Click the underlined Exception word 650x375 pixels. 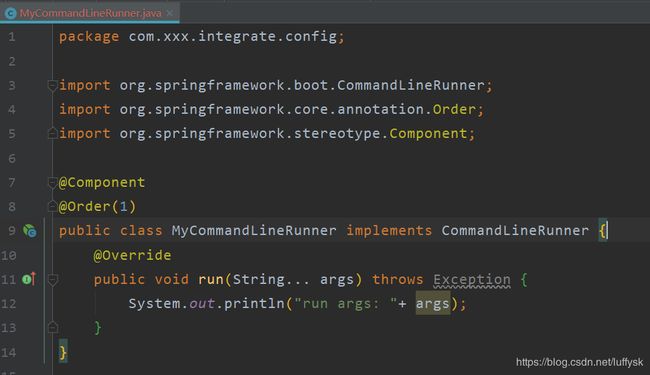(472, 280)
